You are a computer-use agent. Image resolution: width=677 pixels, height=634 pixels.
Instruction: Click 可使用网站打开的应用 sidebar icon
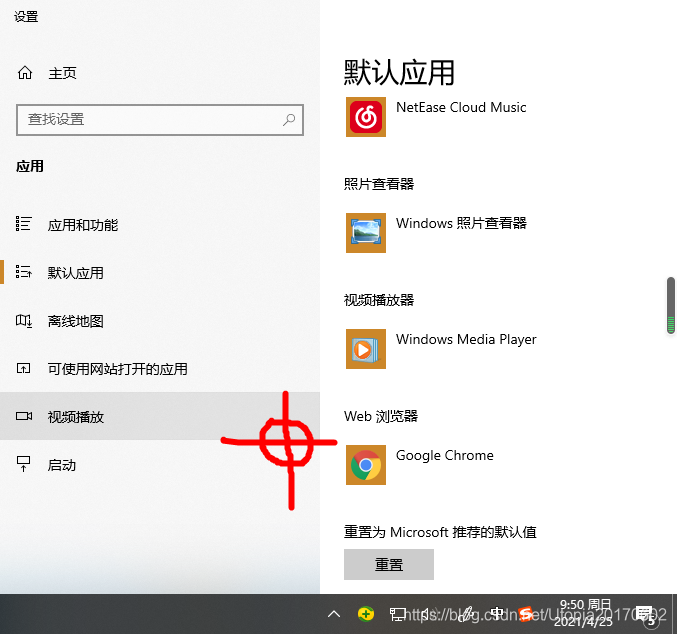(x=23, y=368)
